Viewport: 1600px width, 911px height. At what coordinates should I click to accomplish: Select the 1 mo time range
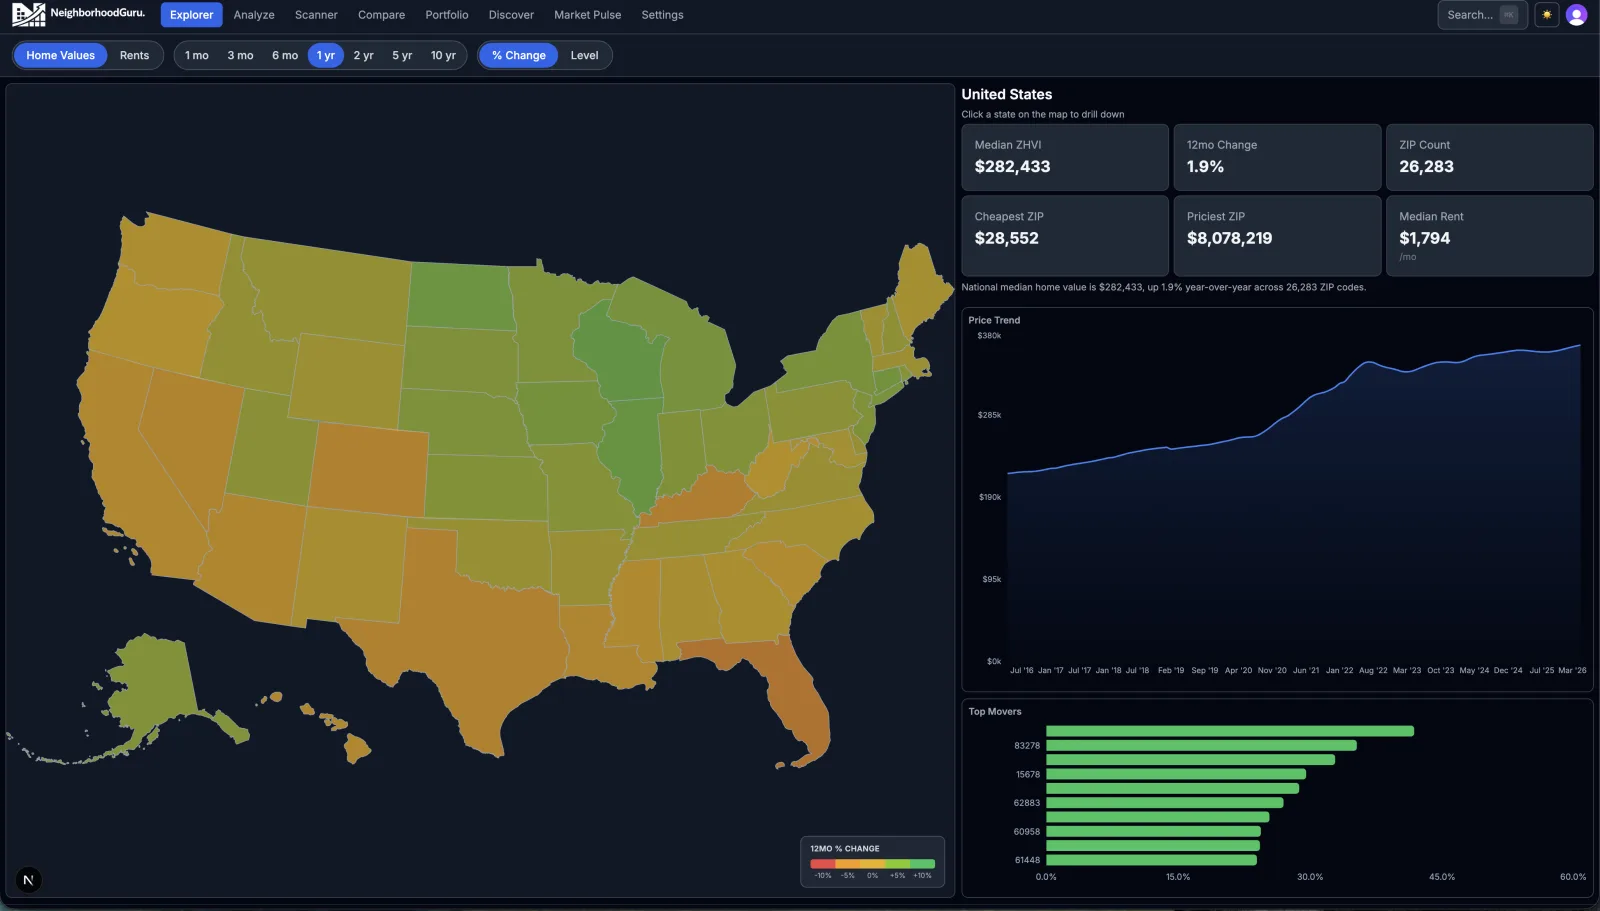(x=196, y=55)
